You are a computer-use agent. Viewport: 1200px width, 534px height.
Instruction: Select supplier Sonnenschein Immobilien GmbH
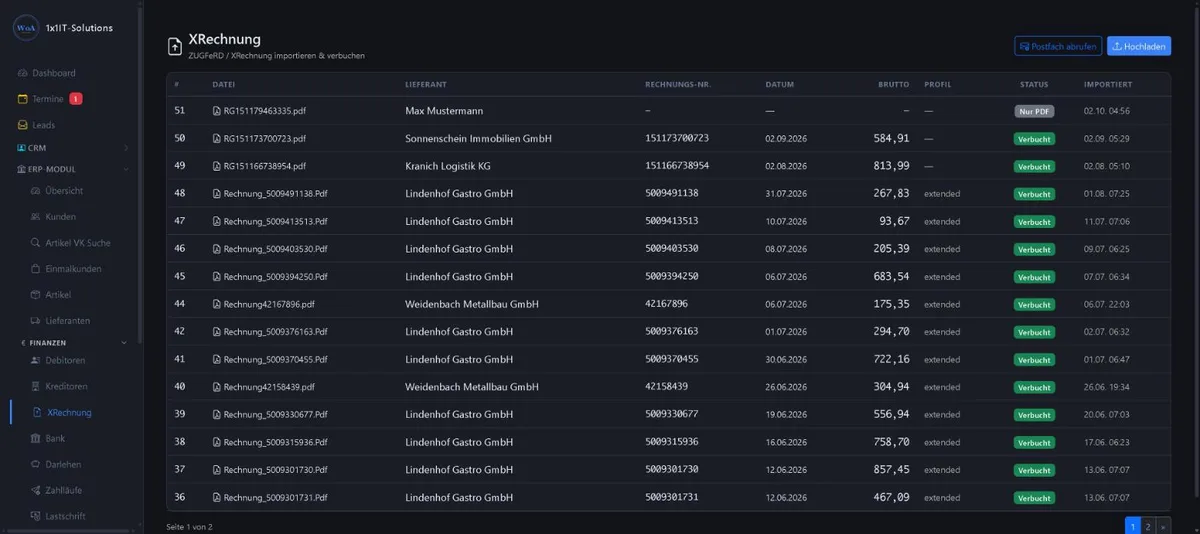pyautogui.click(x=478, y=138)
